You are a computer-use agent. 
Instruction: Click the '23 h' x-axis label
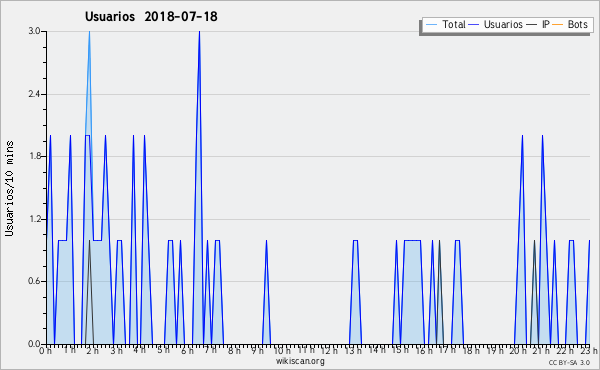(589, 350)
